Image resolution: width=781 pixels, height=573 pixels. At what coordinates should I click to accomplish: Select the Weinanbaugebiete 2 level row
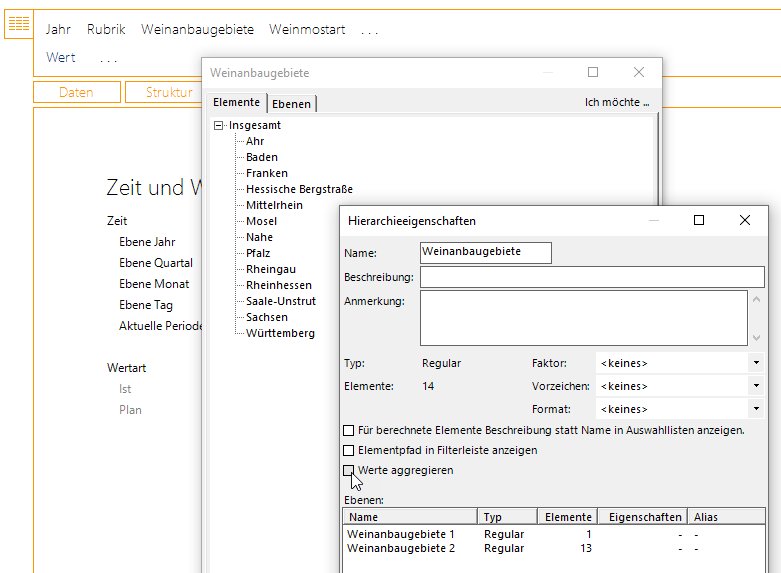400,548
